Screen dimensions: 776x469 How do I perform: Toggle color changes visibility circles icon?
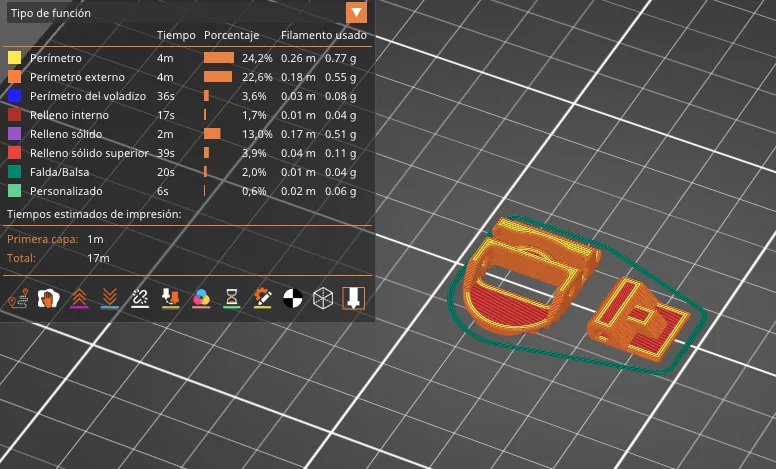point(201,298)
